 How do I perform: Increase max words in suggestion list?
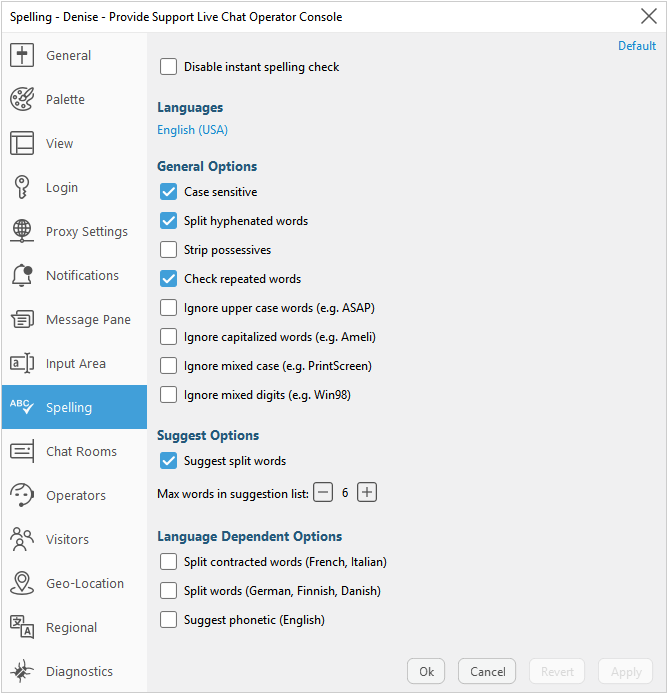pos(367,492)
